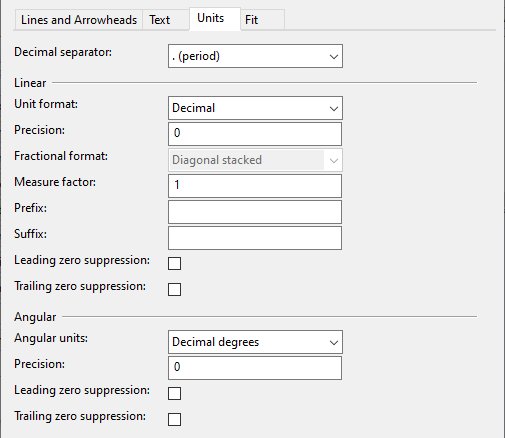Image resolution: width=505 pixels, height=438 pixels.
Task: Expand the Decimal separator dropdown
Action: click(x=255, y=56)
